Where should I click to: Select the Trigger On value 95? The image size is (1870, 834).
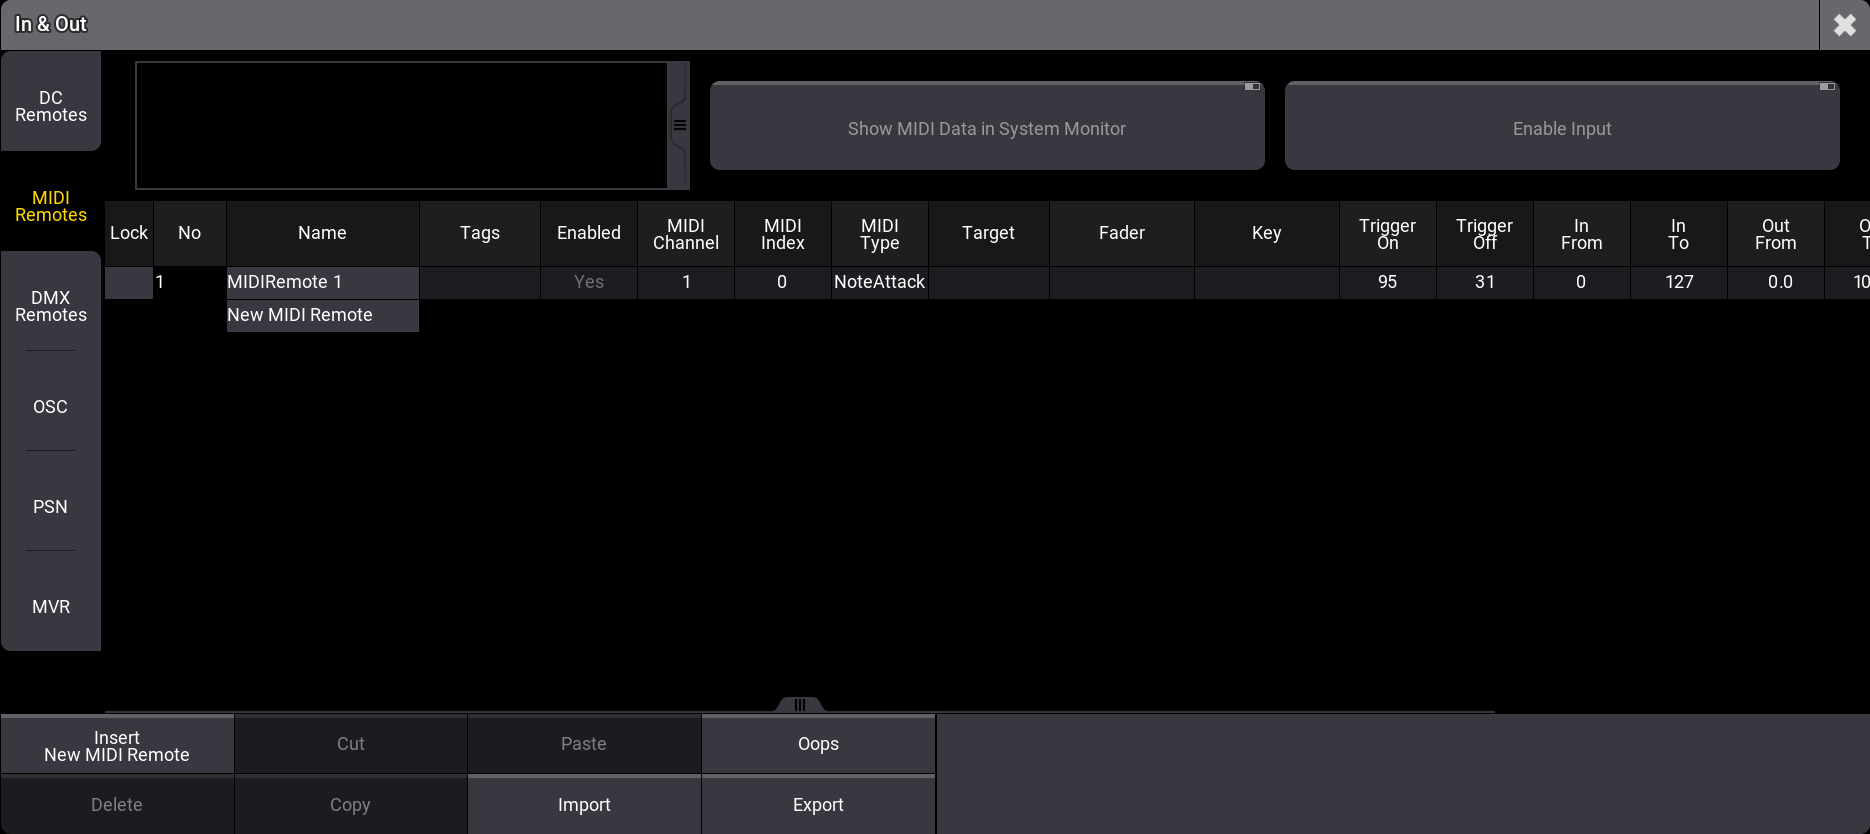[1387, 282]
